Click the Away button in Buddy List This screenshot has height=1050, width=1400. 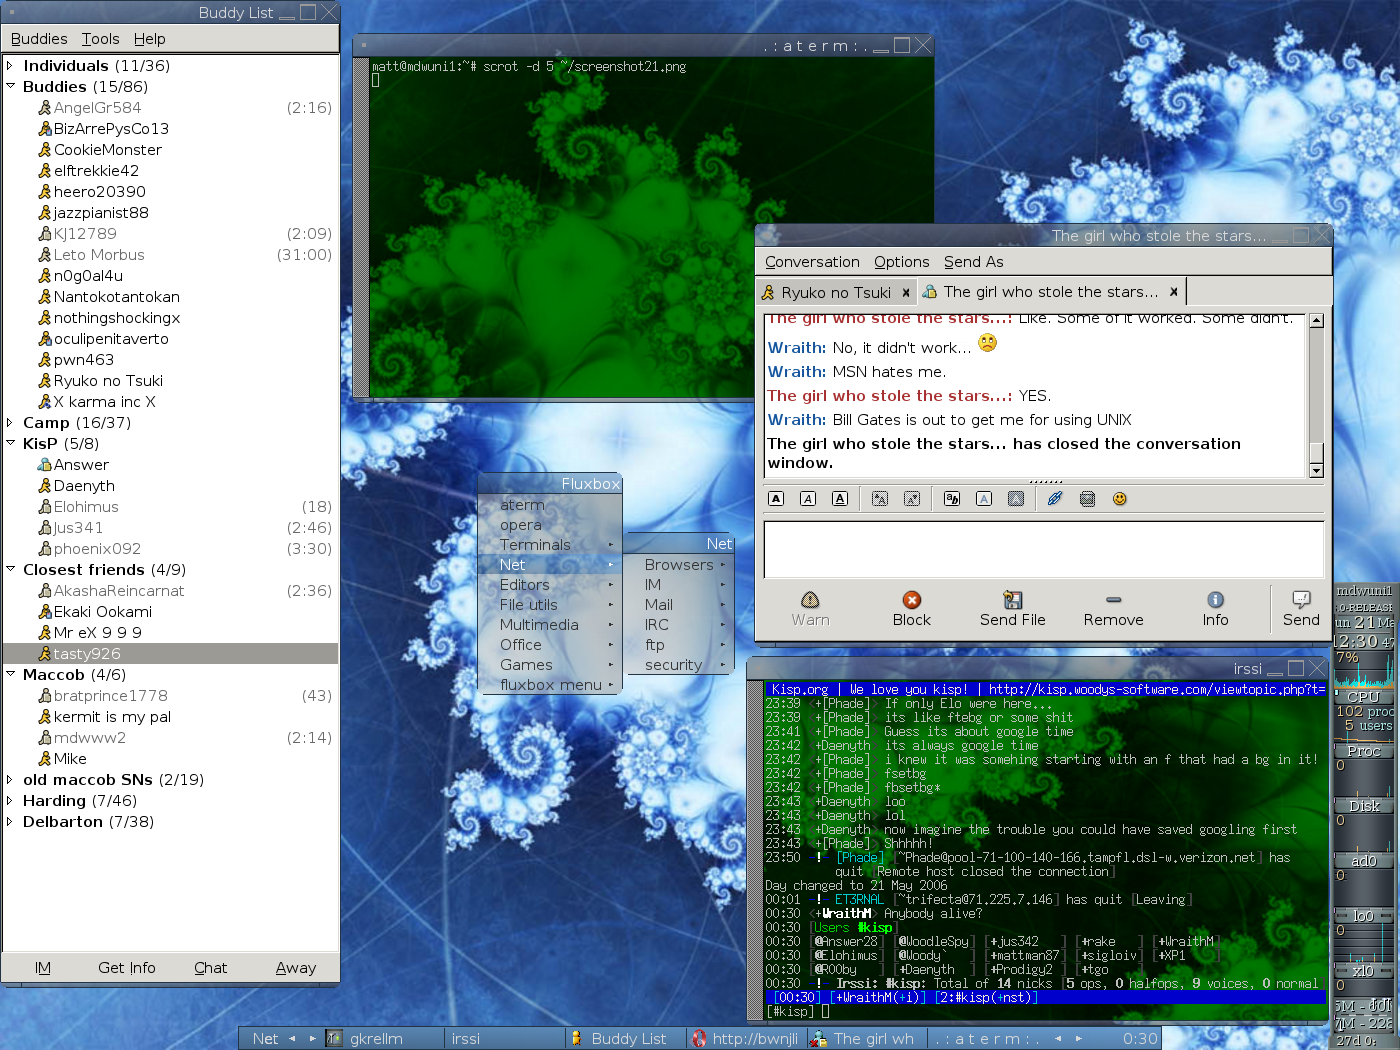point(295,968)
